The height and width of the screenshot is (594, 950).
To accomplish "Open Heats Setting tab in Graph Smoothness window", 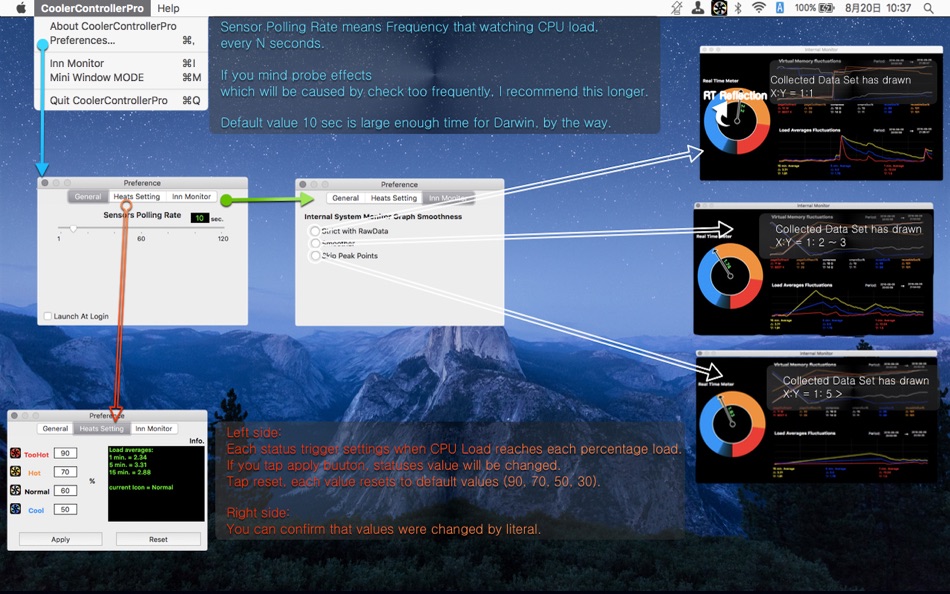I will [x=394, y=198].
